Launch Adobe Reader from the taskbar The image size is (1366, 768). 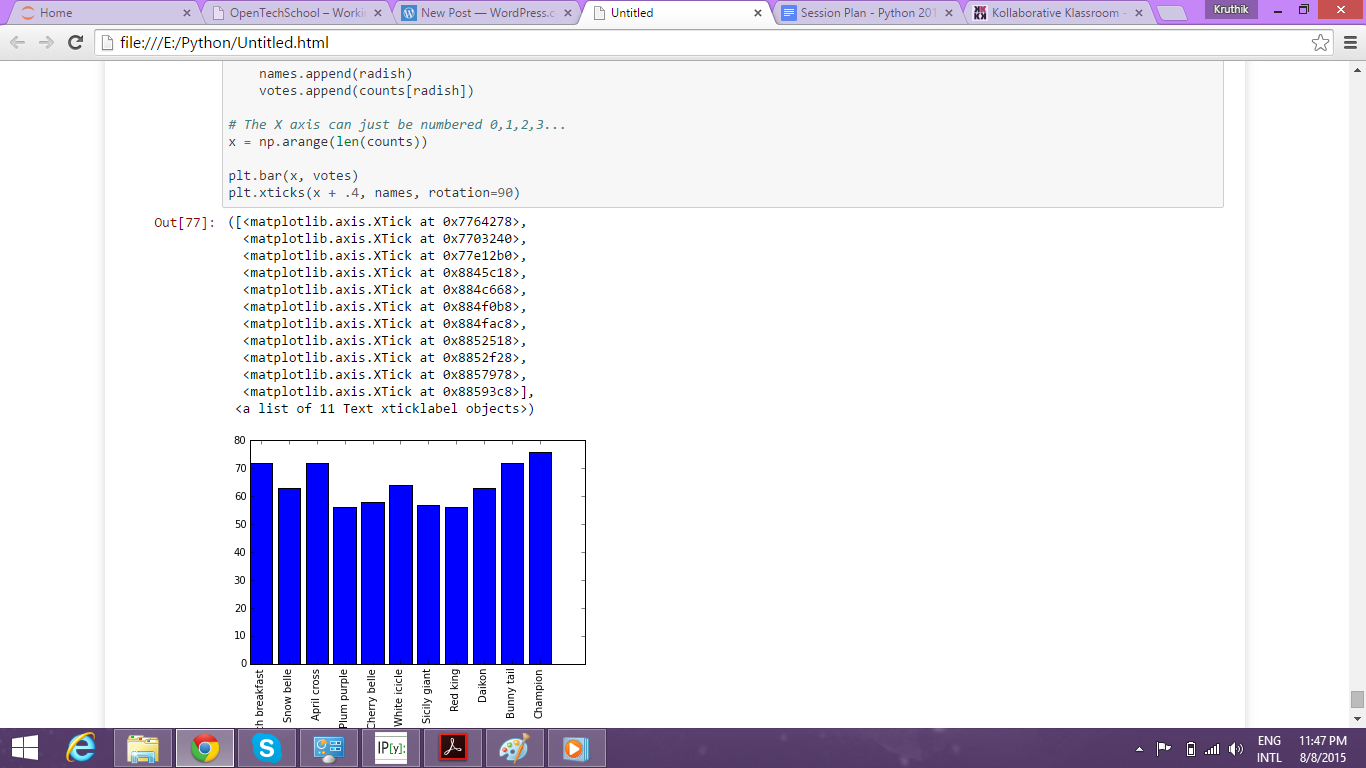pyautogui.click(x=451, y=747)
